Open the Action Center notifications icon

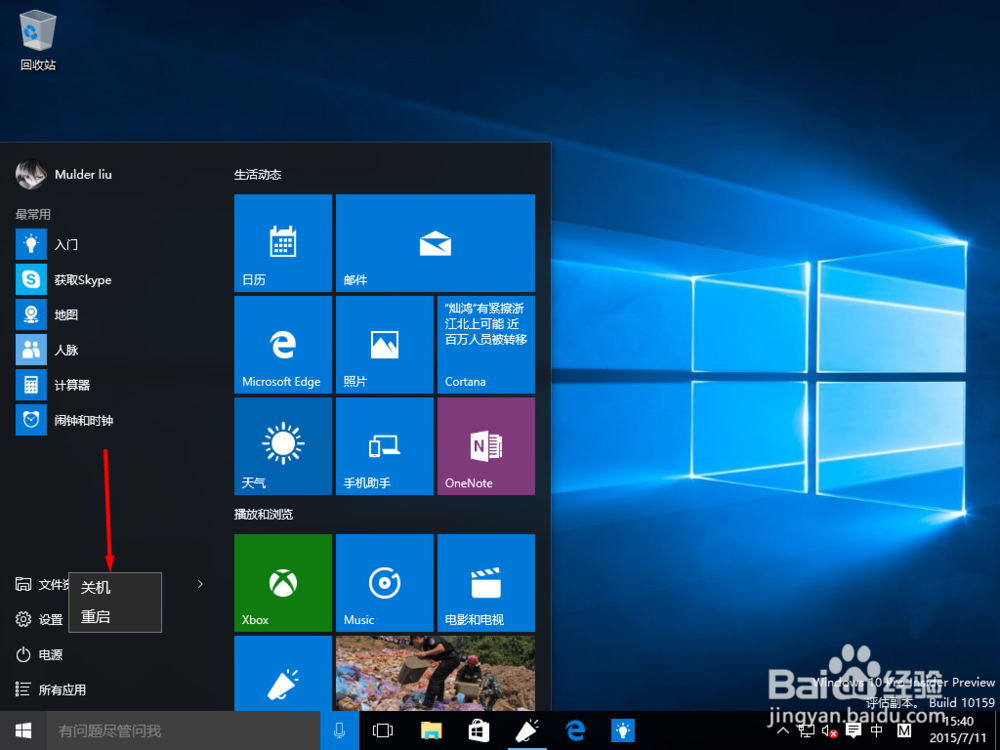coord(853,731)
